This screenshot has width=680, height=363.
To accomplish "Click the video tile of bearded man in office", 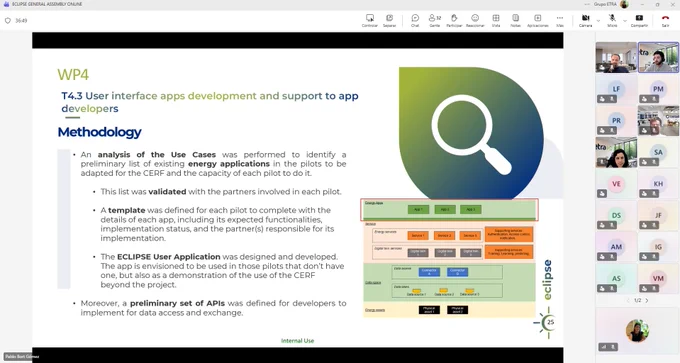I will (658, 121).
